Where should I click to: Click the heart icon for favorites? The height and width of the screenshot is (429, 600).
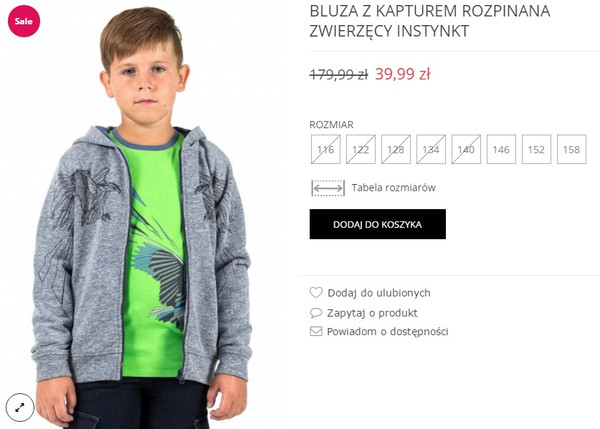click(316, 293)
